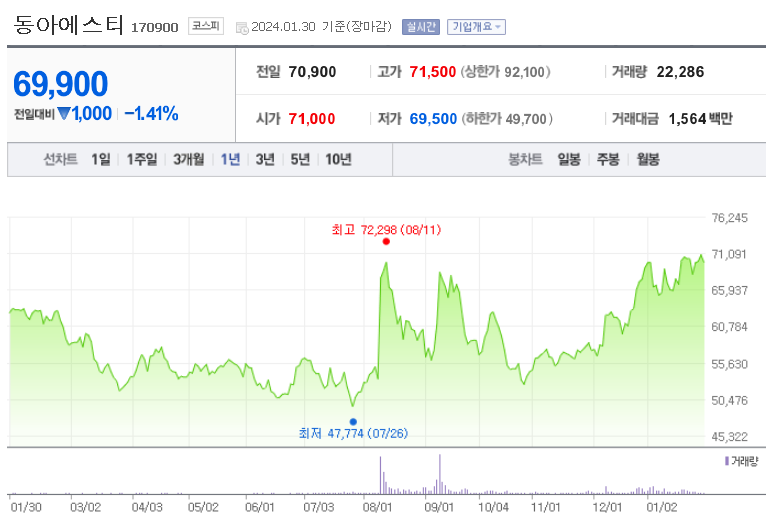Screen dimensions: 766x527
Task: Click the 저가 value 69,500
Action: tap(433, 119)
